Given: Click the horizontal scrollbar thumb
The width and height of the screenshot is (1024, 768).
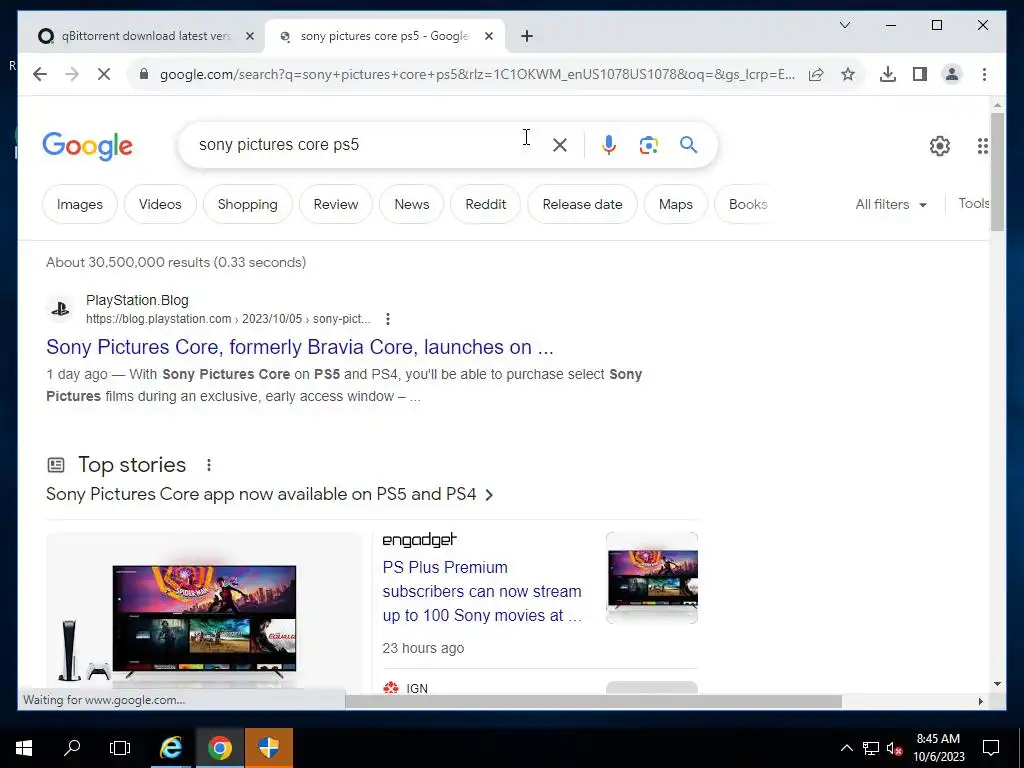Looking at the screenshot, I should click(593, 701).
